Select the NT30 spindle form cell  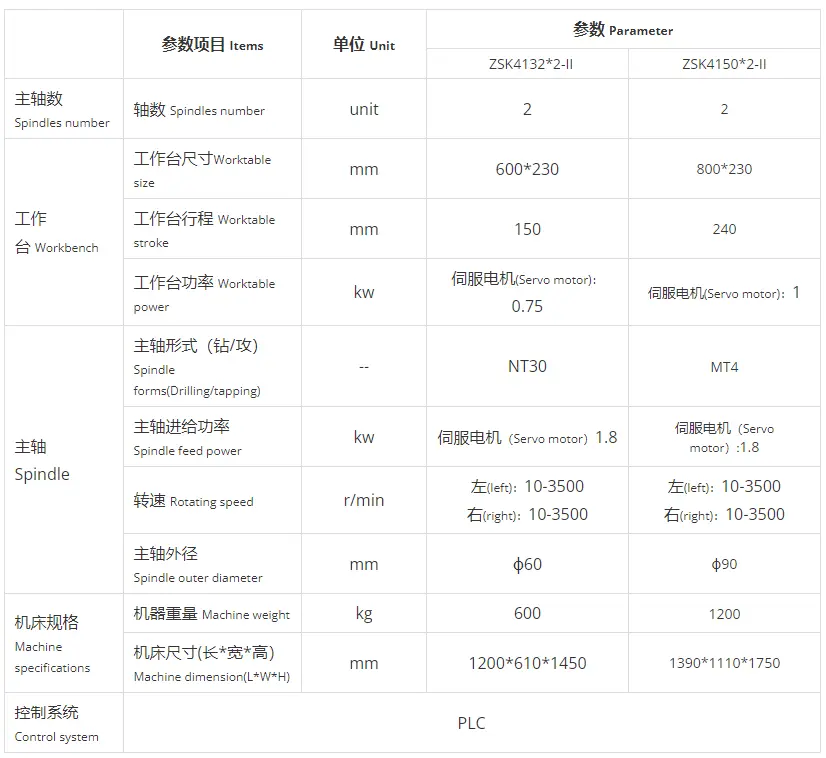point(527,366)
